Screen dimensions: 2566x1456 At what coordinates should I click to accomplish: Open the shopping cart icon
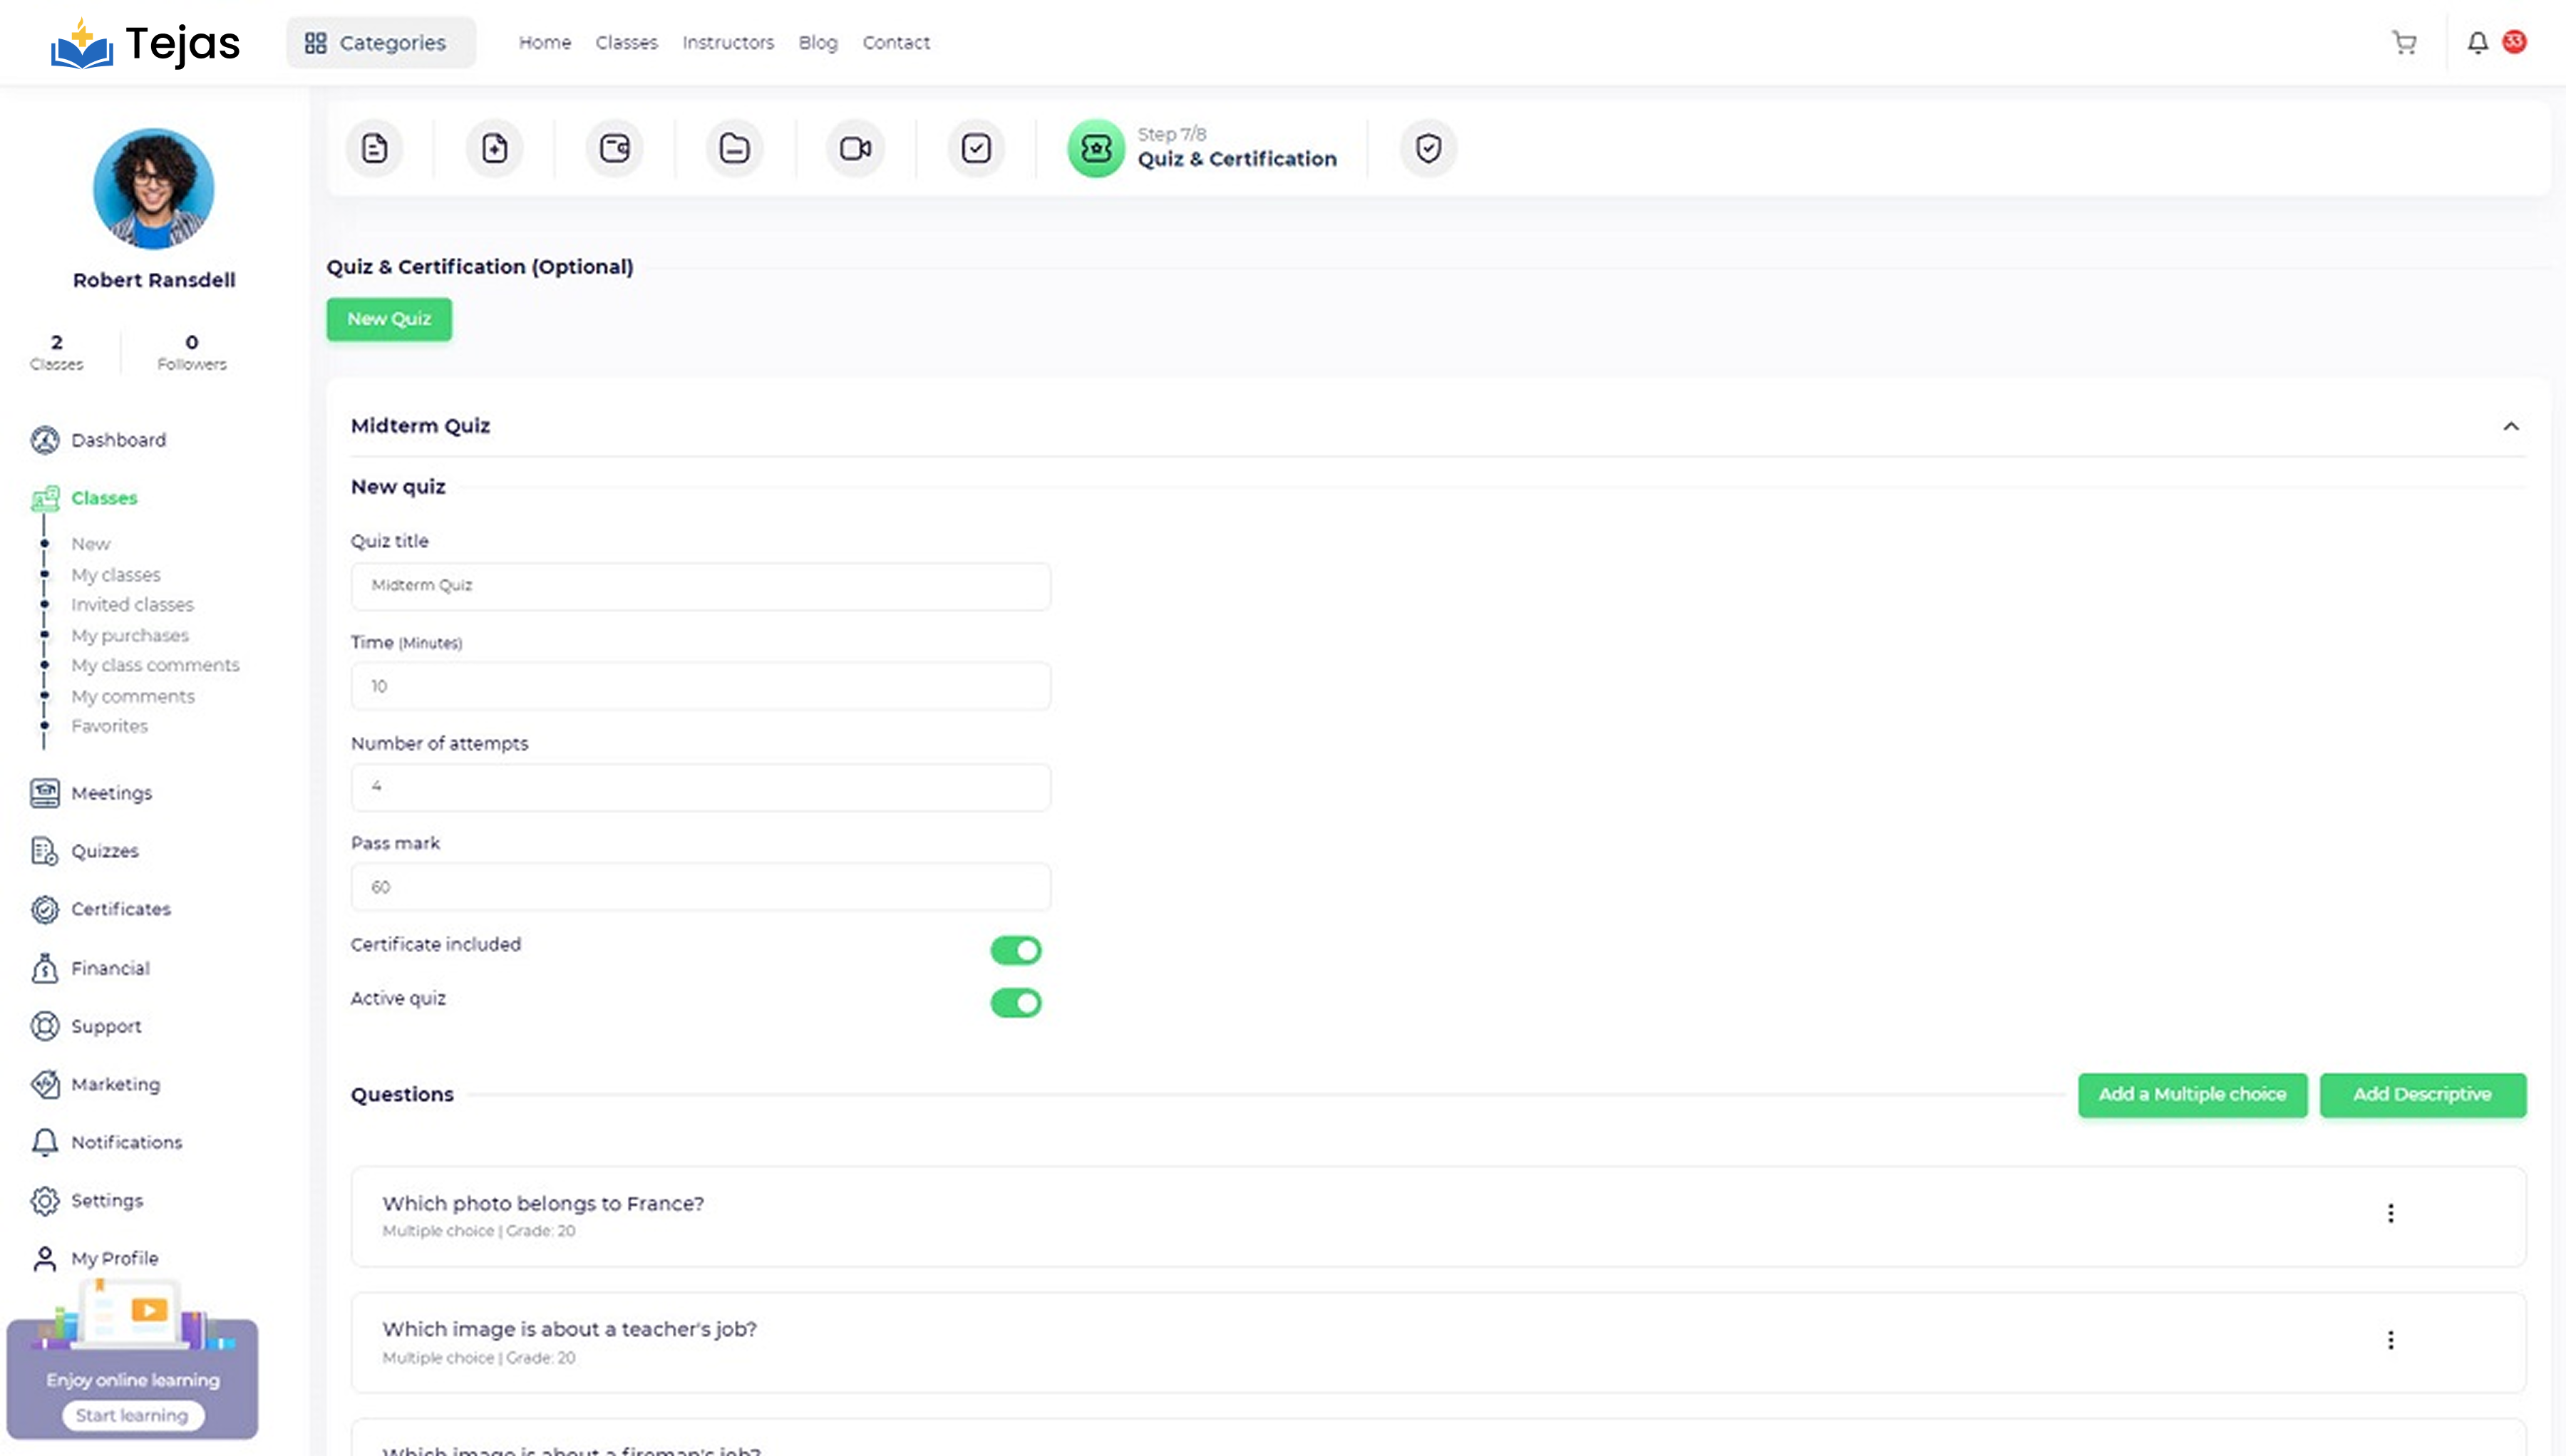coord(2404,42)
